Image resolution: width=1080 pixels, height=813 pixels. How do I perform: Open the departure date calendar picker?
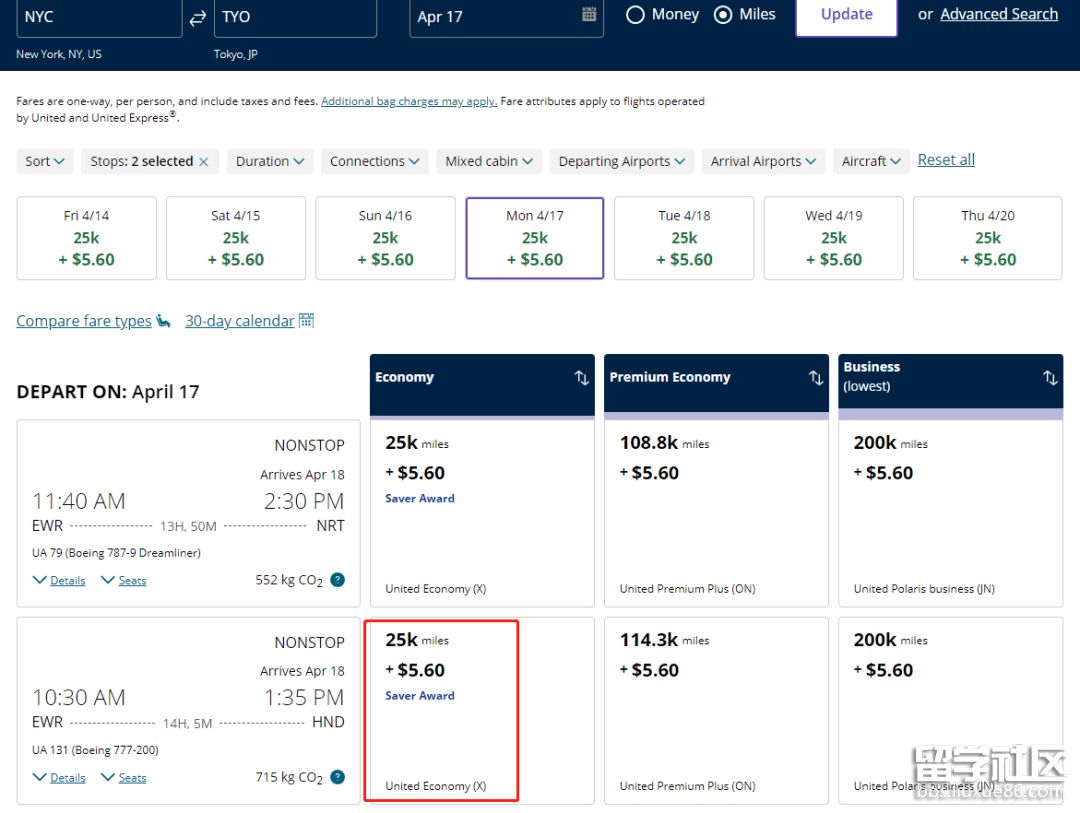pyautogui.click(x=589, y=14)
